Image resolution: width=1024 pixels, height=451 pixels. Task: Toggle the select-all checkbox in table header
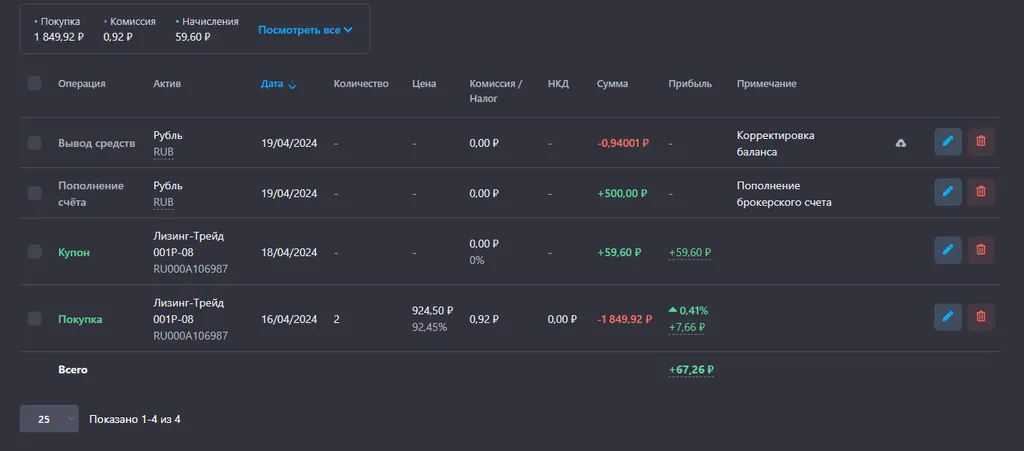(35, 83)
